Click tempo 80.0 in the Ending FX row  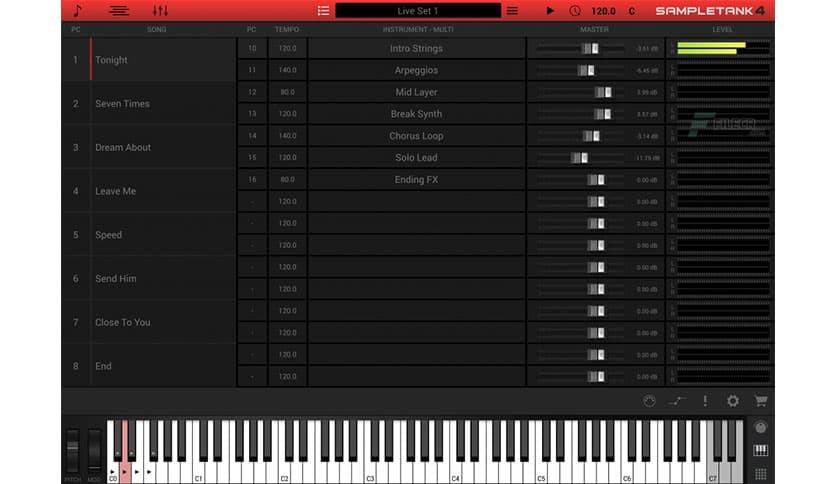[287, 180]
